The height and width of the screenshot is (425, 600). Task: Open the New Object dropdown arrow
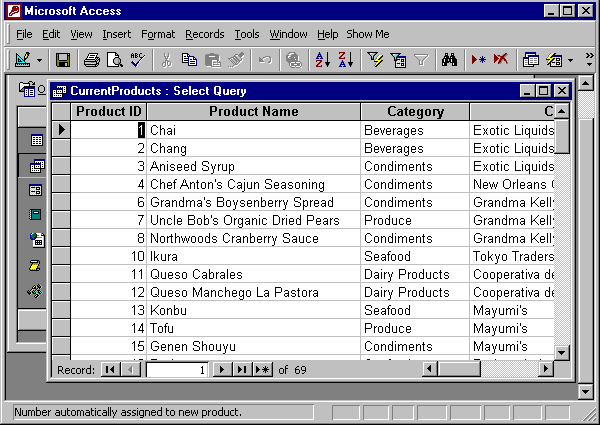tap(571, 60)
